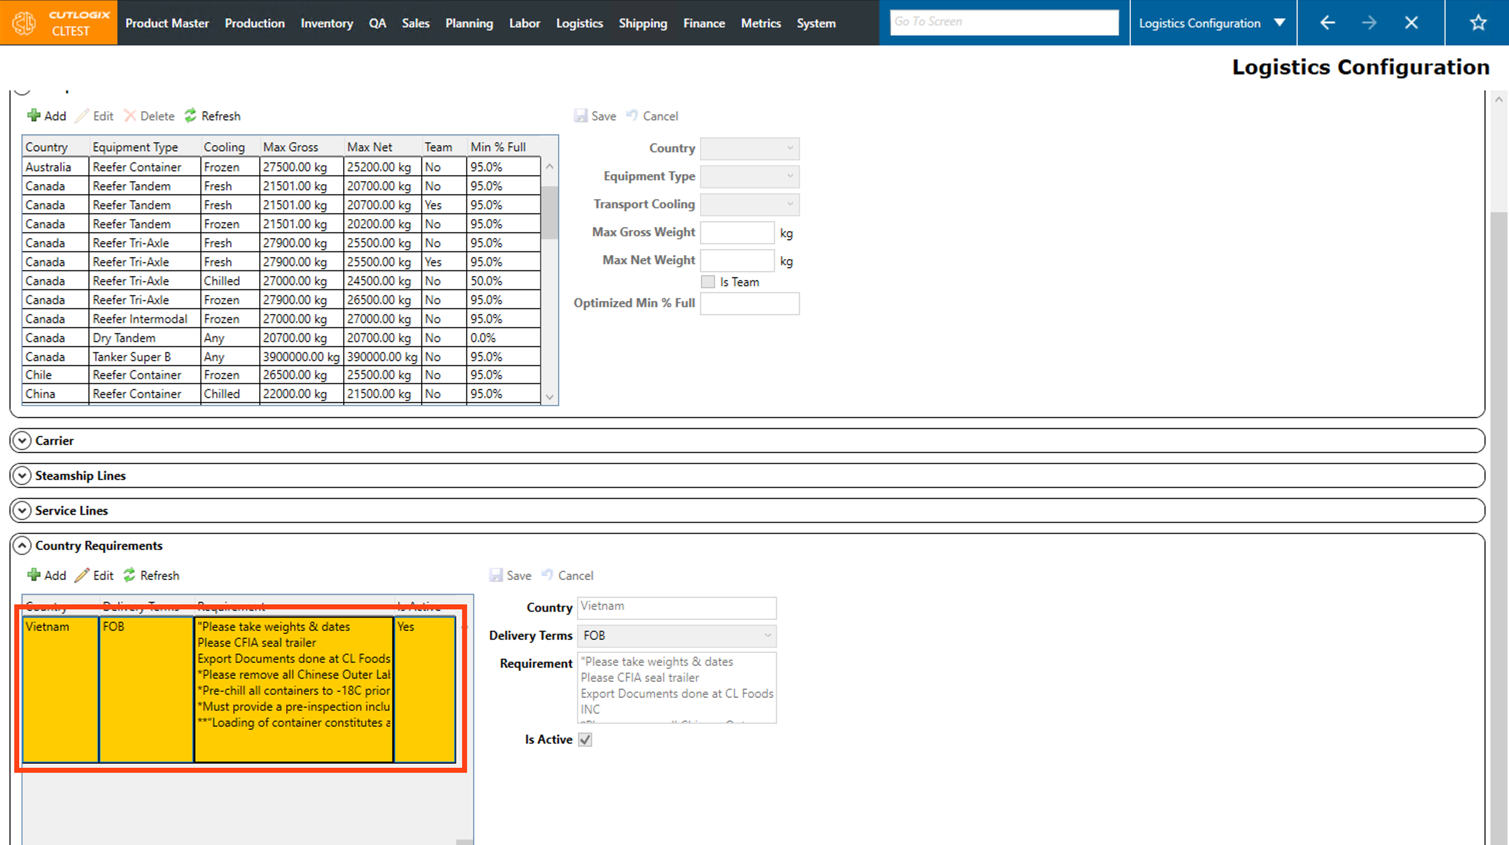This screenshot has width=1509, height=845.
Task: Open the Logistics menu
Action: 579,23
